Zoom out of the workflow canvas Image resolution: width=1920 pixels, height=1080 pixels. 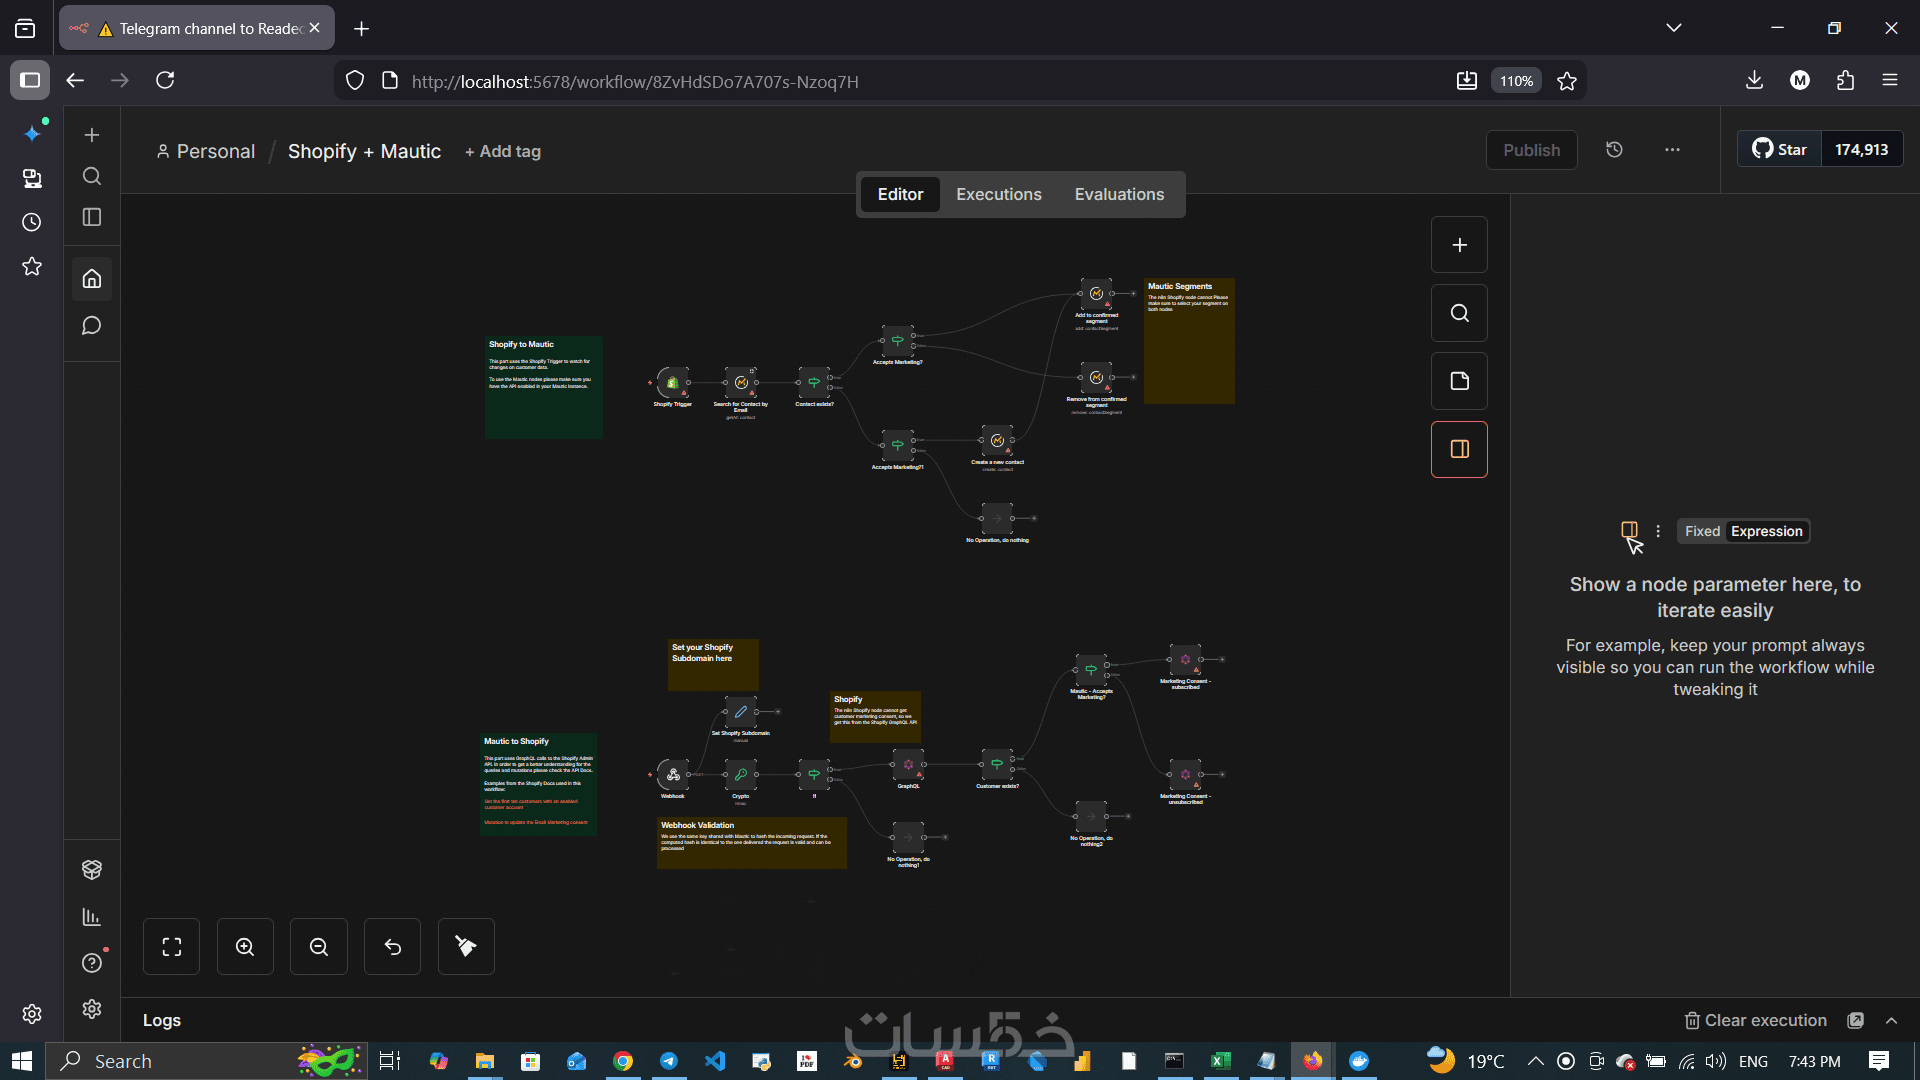pos(318,946)
